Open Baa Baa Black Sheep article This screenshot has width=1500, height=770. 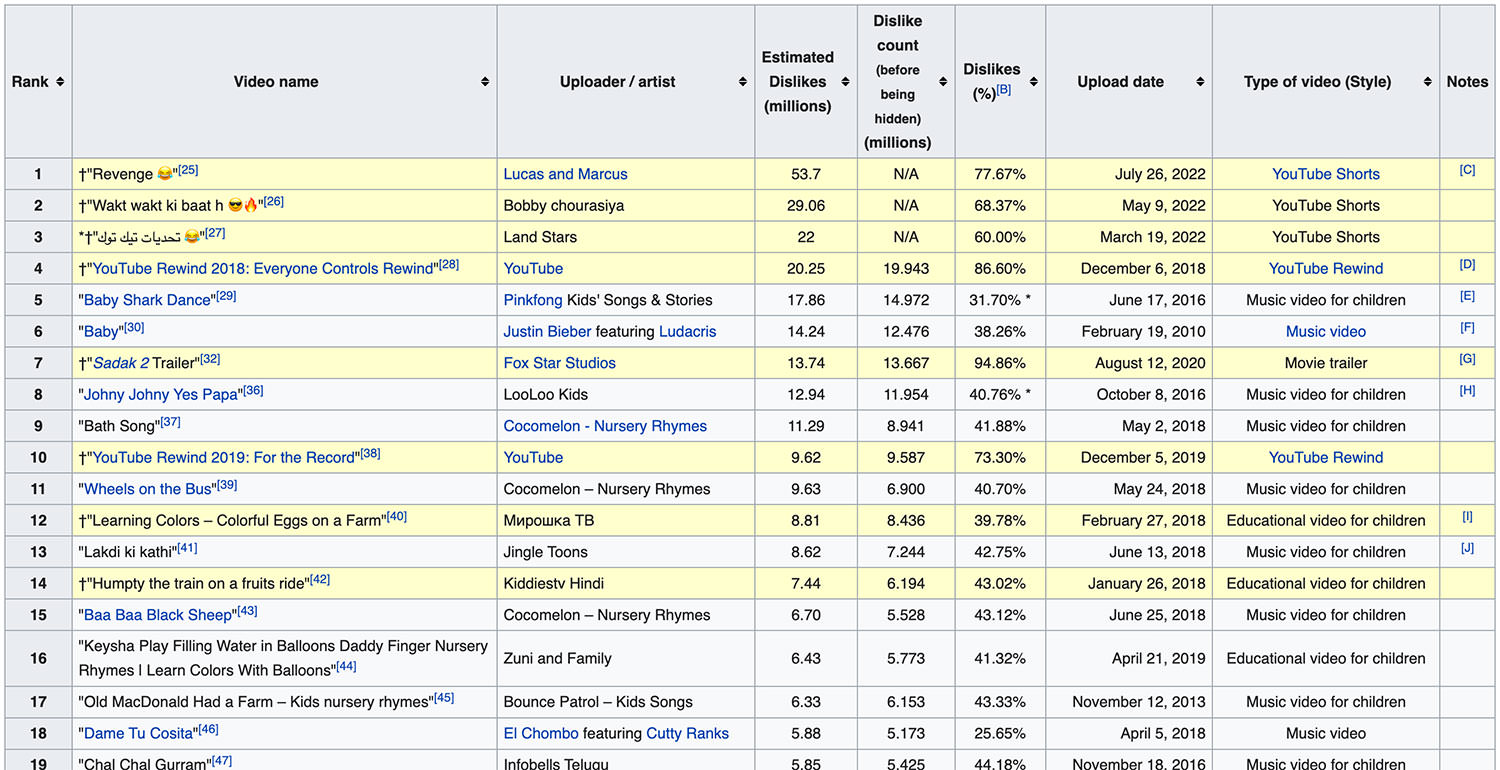coord(158,615)
